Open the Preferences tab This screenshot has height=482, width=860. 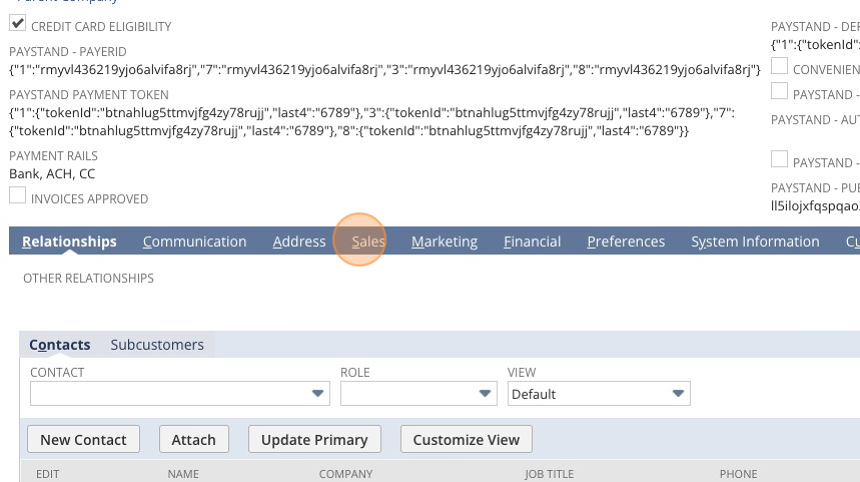(626, 241)
